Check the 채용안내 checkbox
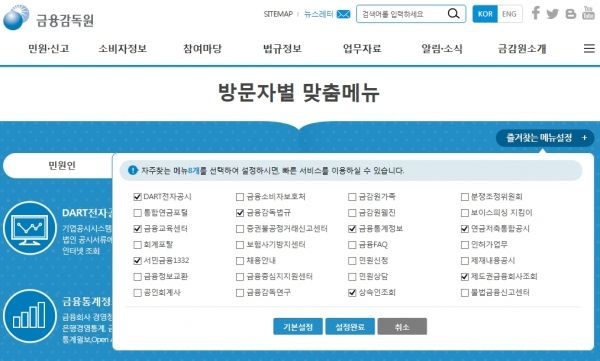This screenshot has width=600, height=361. pyautogui.click(x=240, y=261)
